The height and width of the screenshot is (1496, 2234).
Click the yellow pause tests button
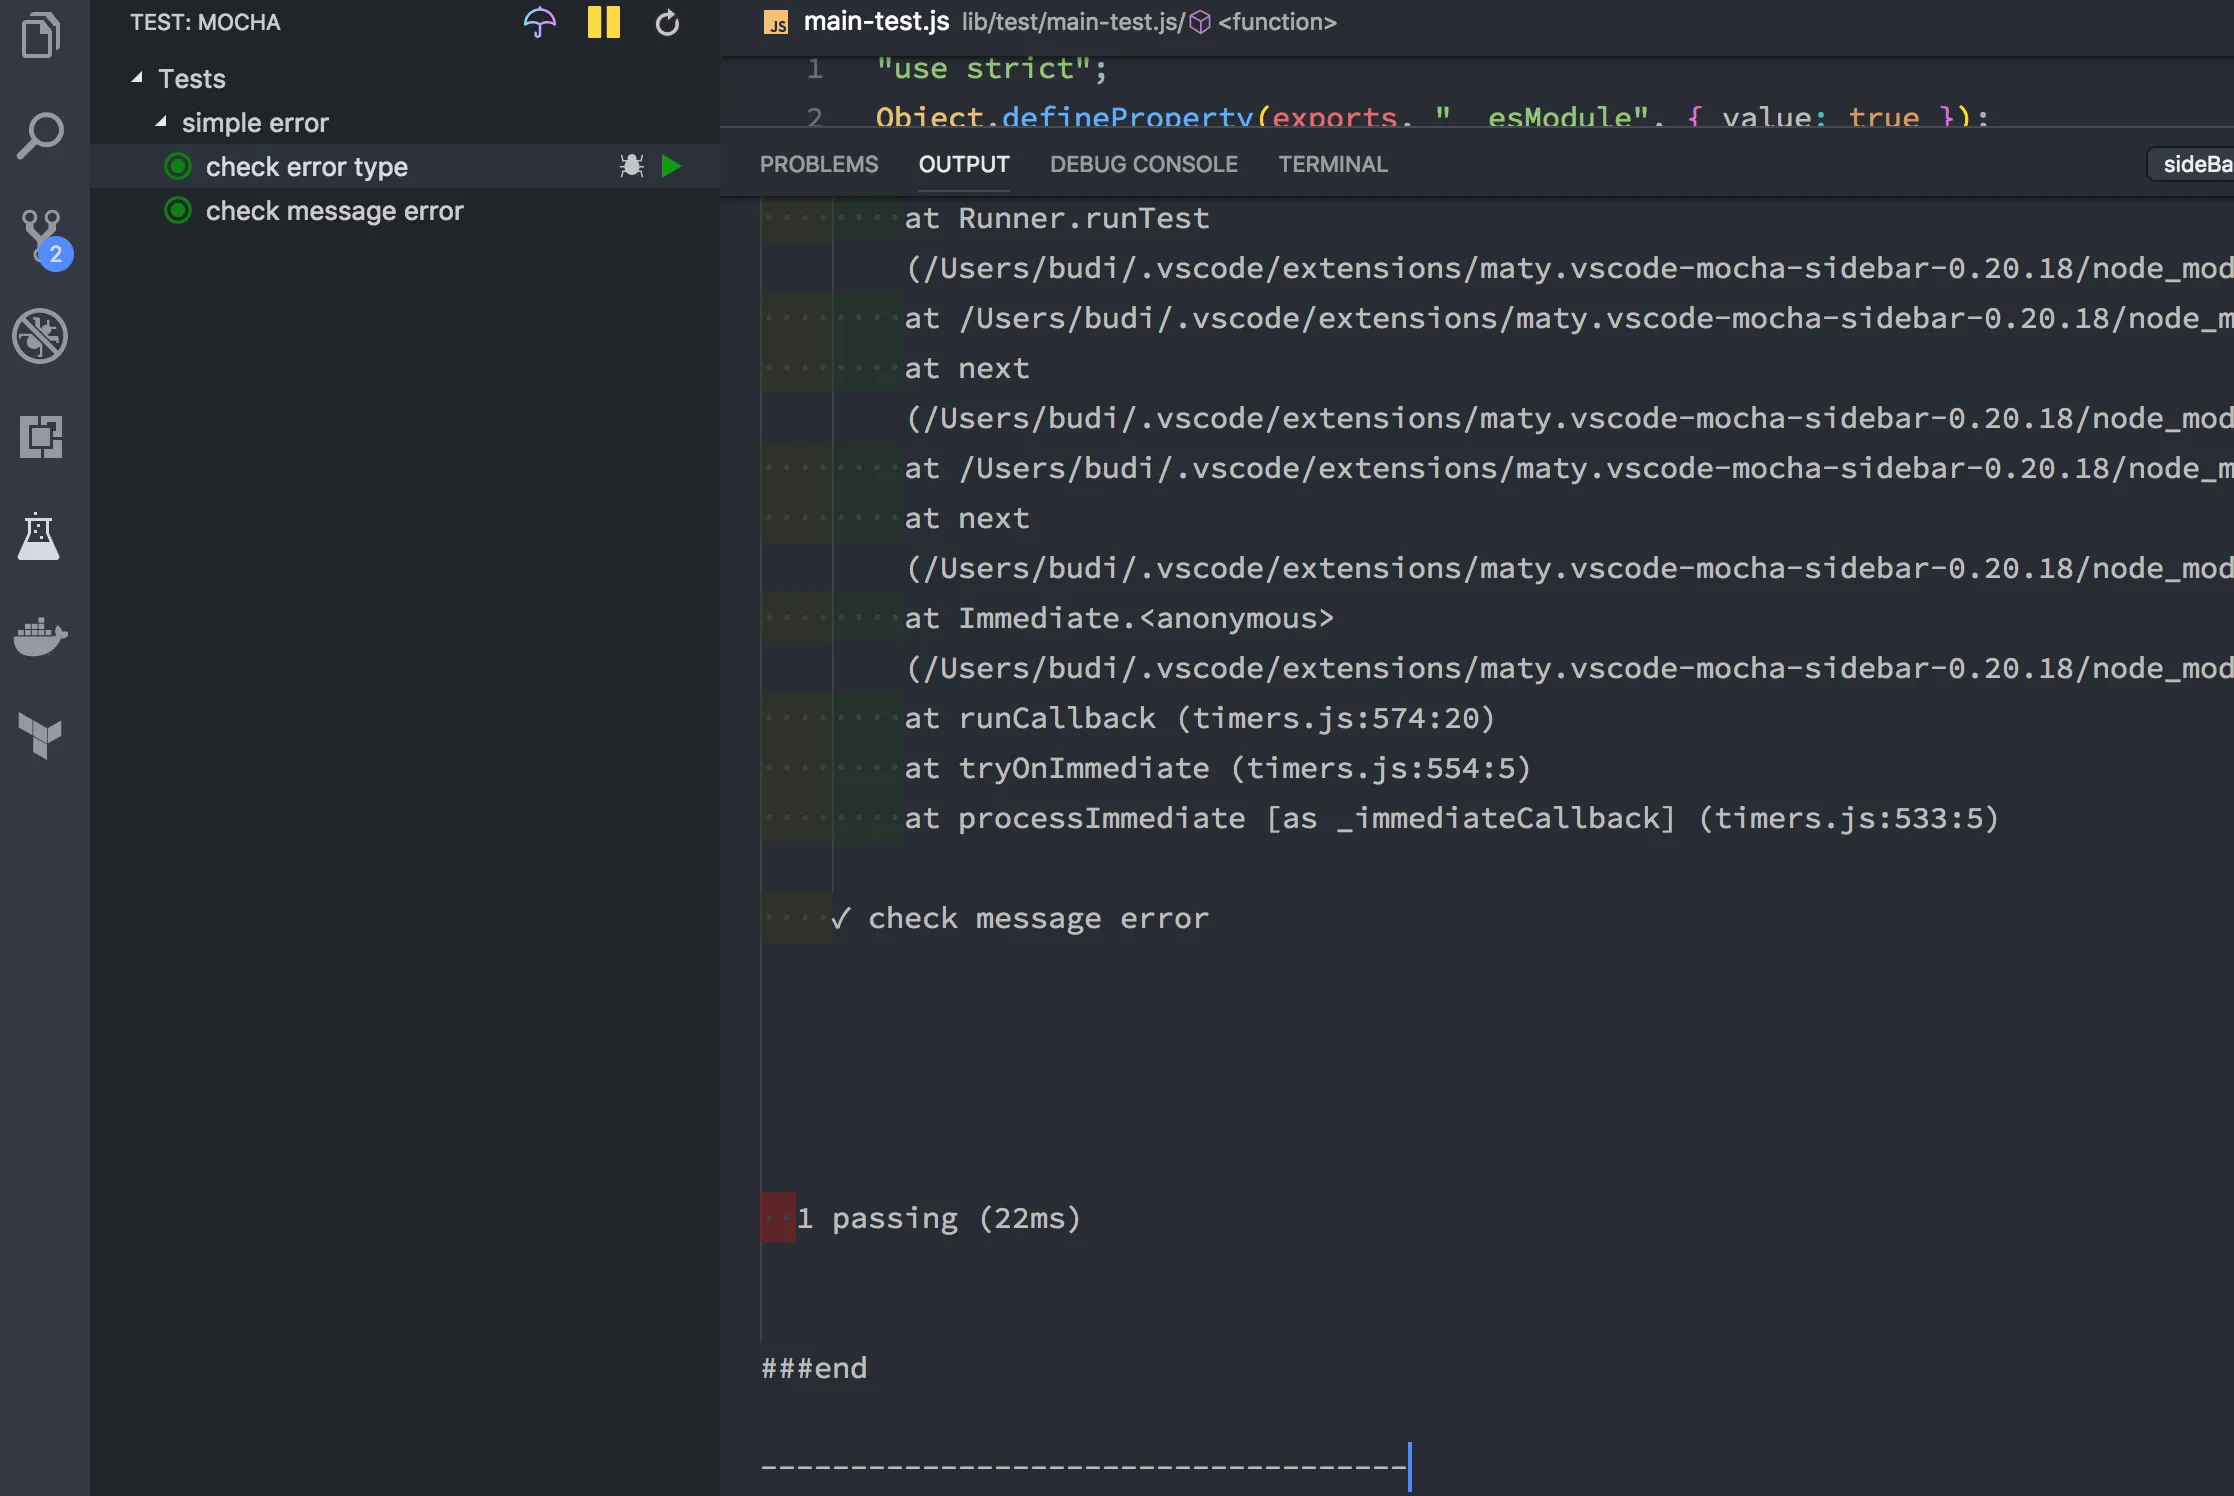[603, 22]
